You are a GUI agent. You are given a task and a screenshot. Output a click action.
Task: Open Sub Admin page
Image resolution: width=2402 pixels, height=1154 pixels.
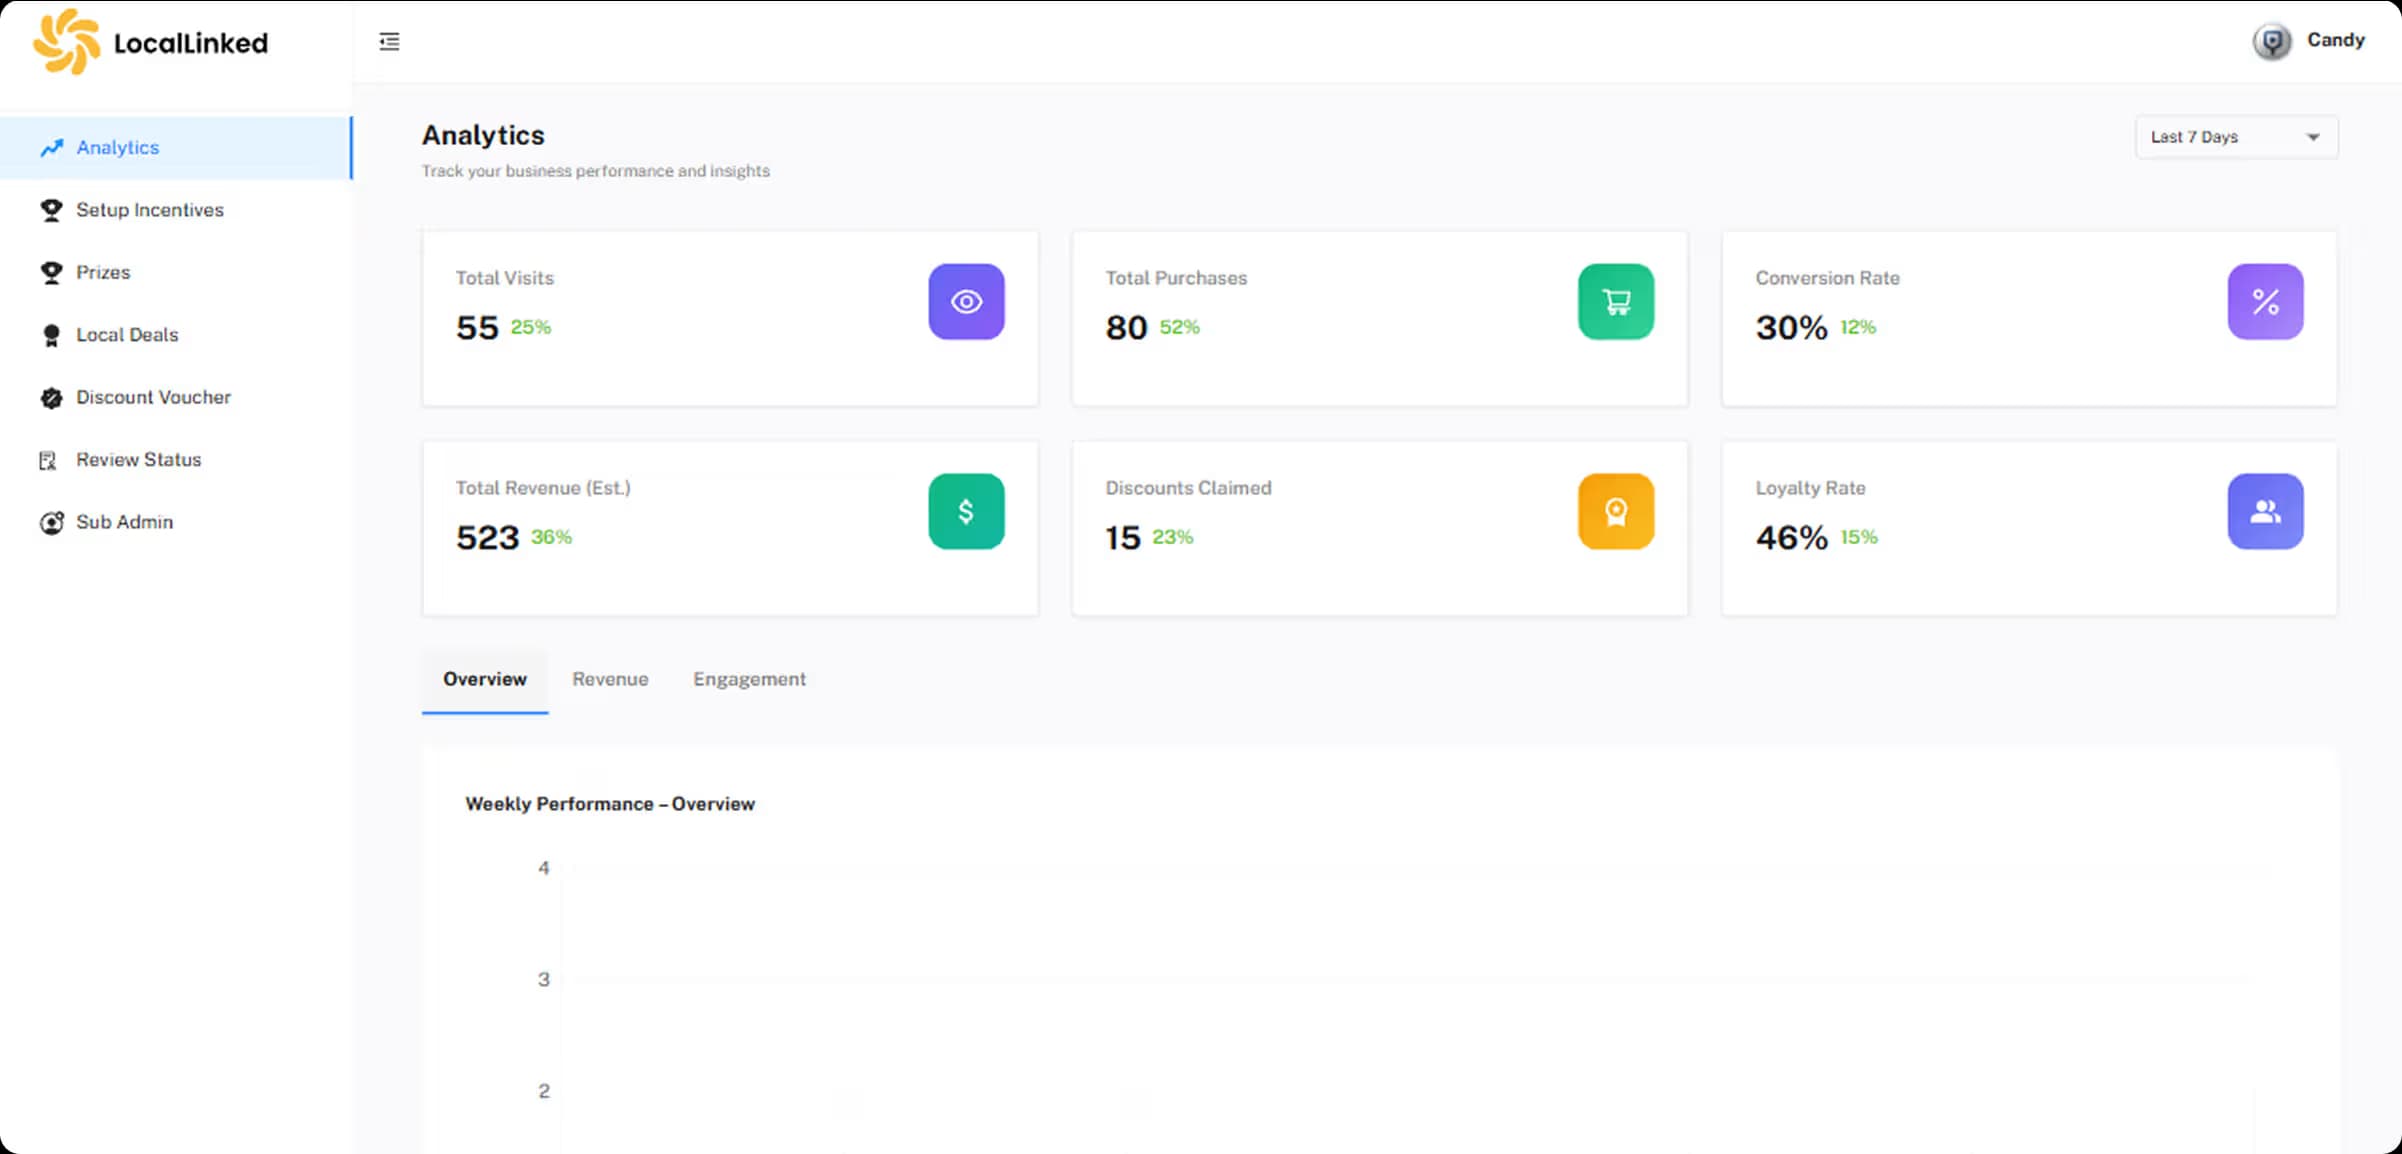(x=176, y=522)
